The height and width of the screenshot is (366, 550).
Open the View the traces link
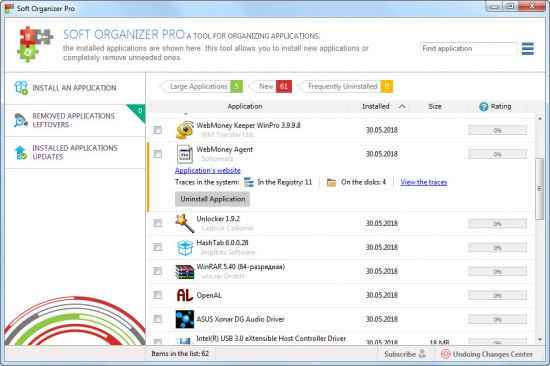pos(424,182)
